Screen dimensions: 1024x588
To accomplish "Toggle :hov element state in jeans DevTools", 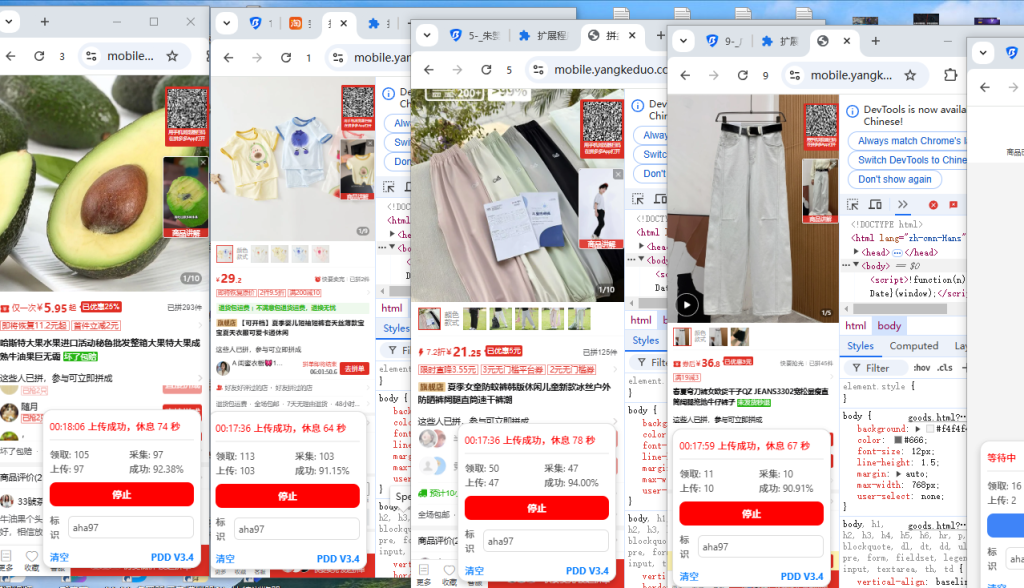I will [921, 368].
